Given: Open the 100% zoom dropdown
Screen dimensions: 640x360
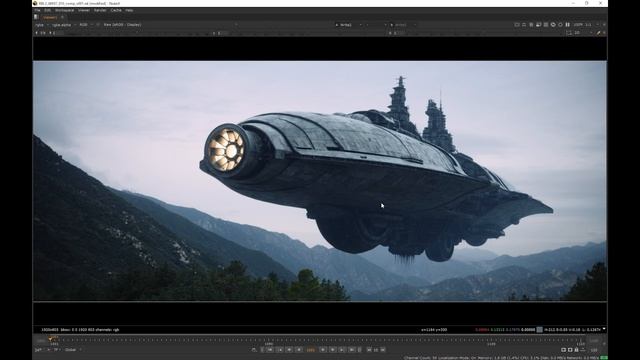Looking at the screenshot, I should pyautogui.click(x=578, y=25).
